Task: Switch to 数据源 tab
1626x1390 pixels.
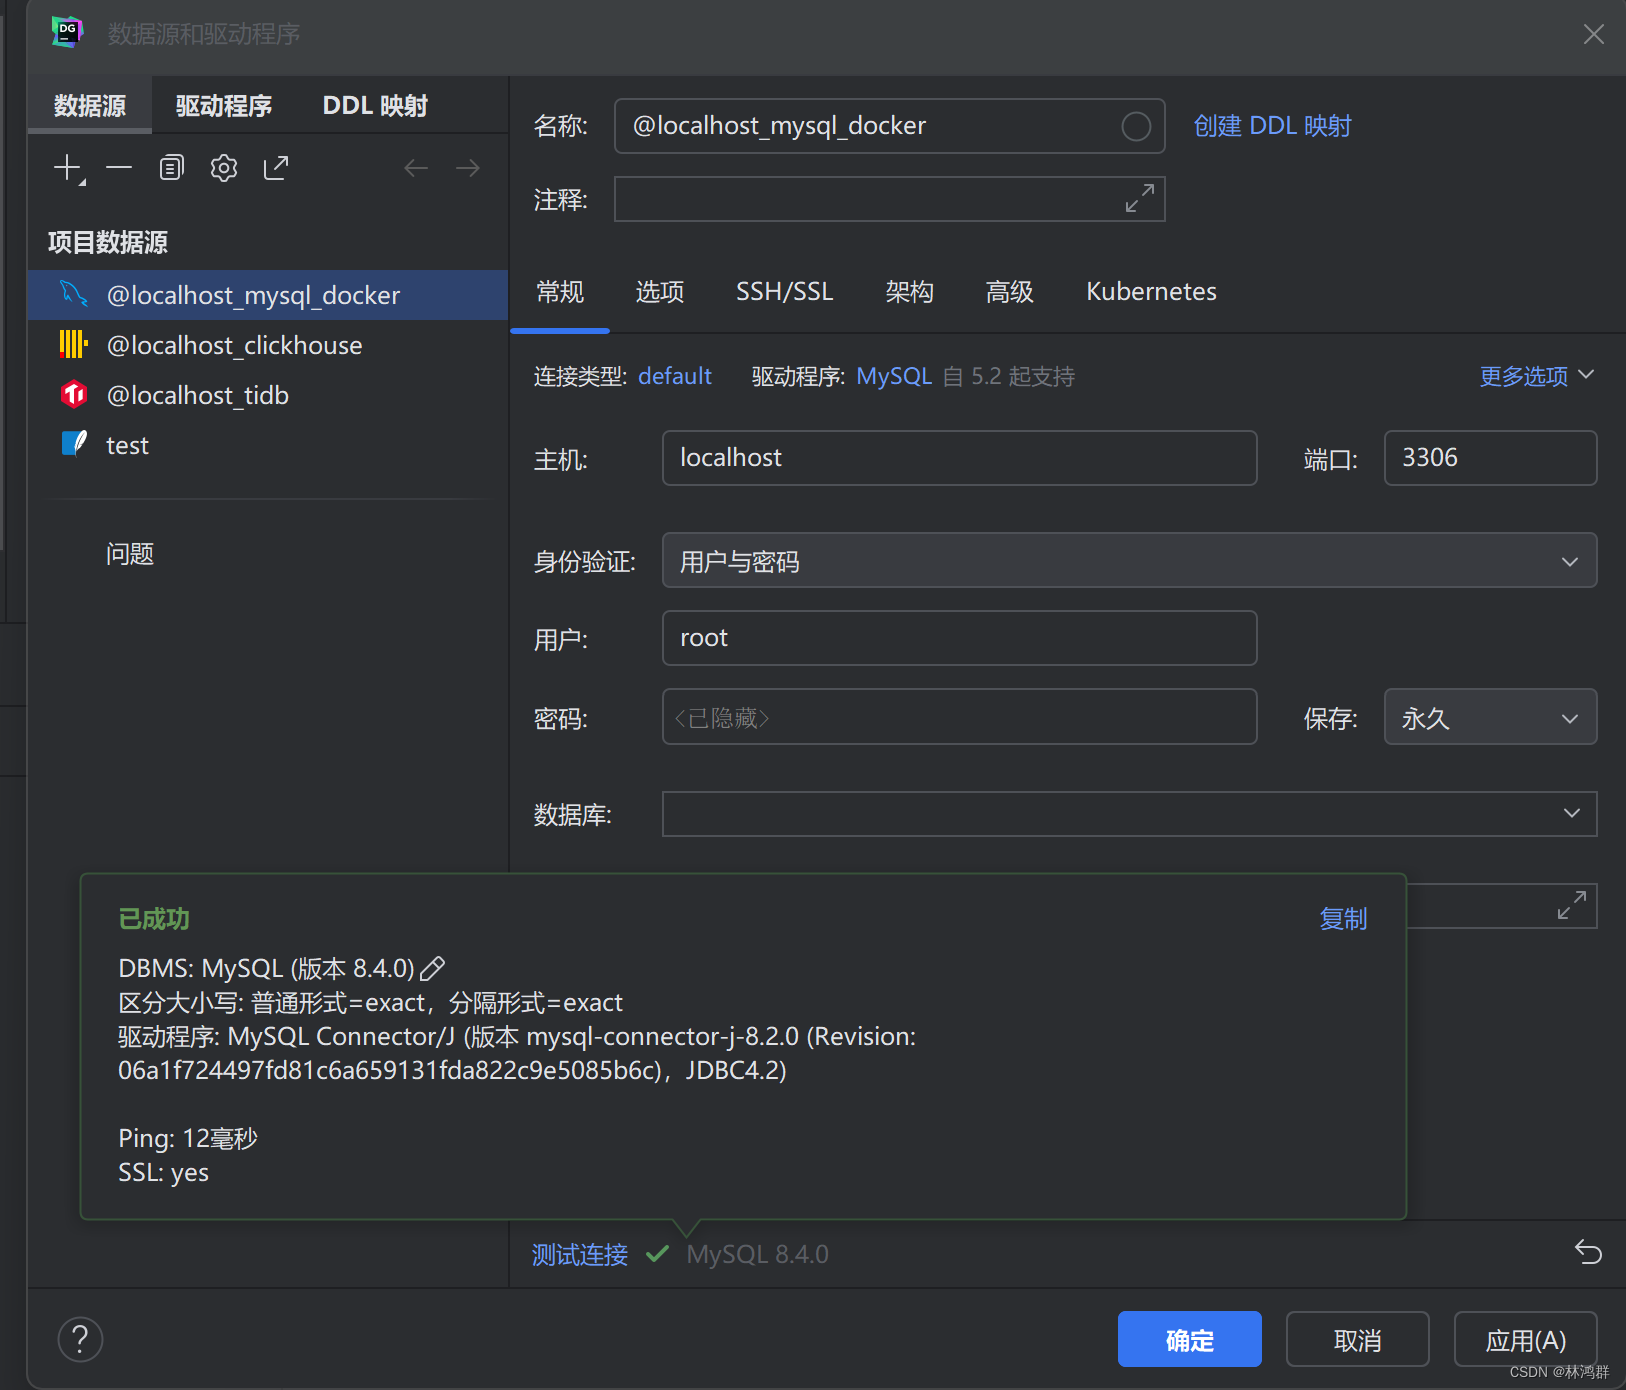Action: (90, 106)
